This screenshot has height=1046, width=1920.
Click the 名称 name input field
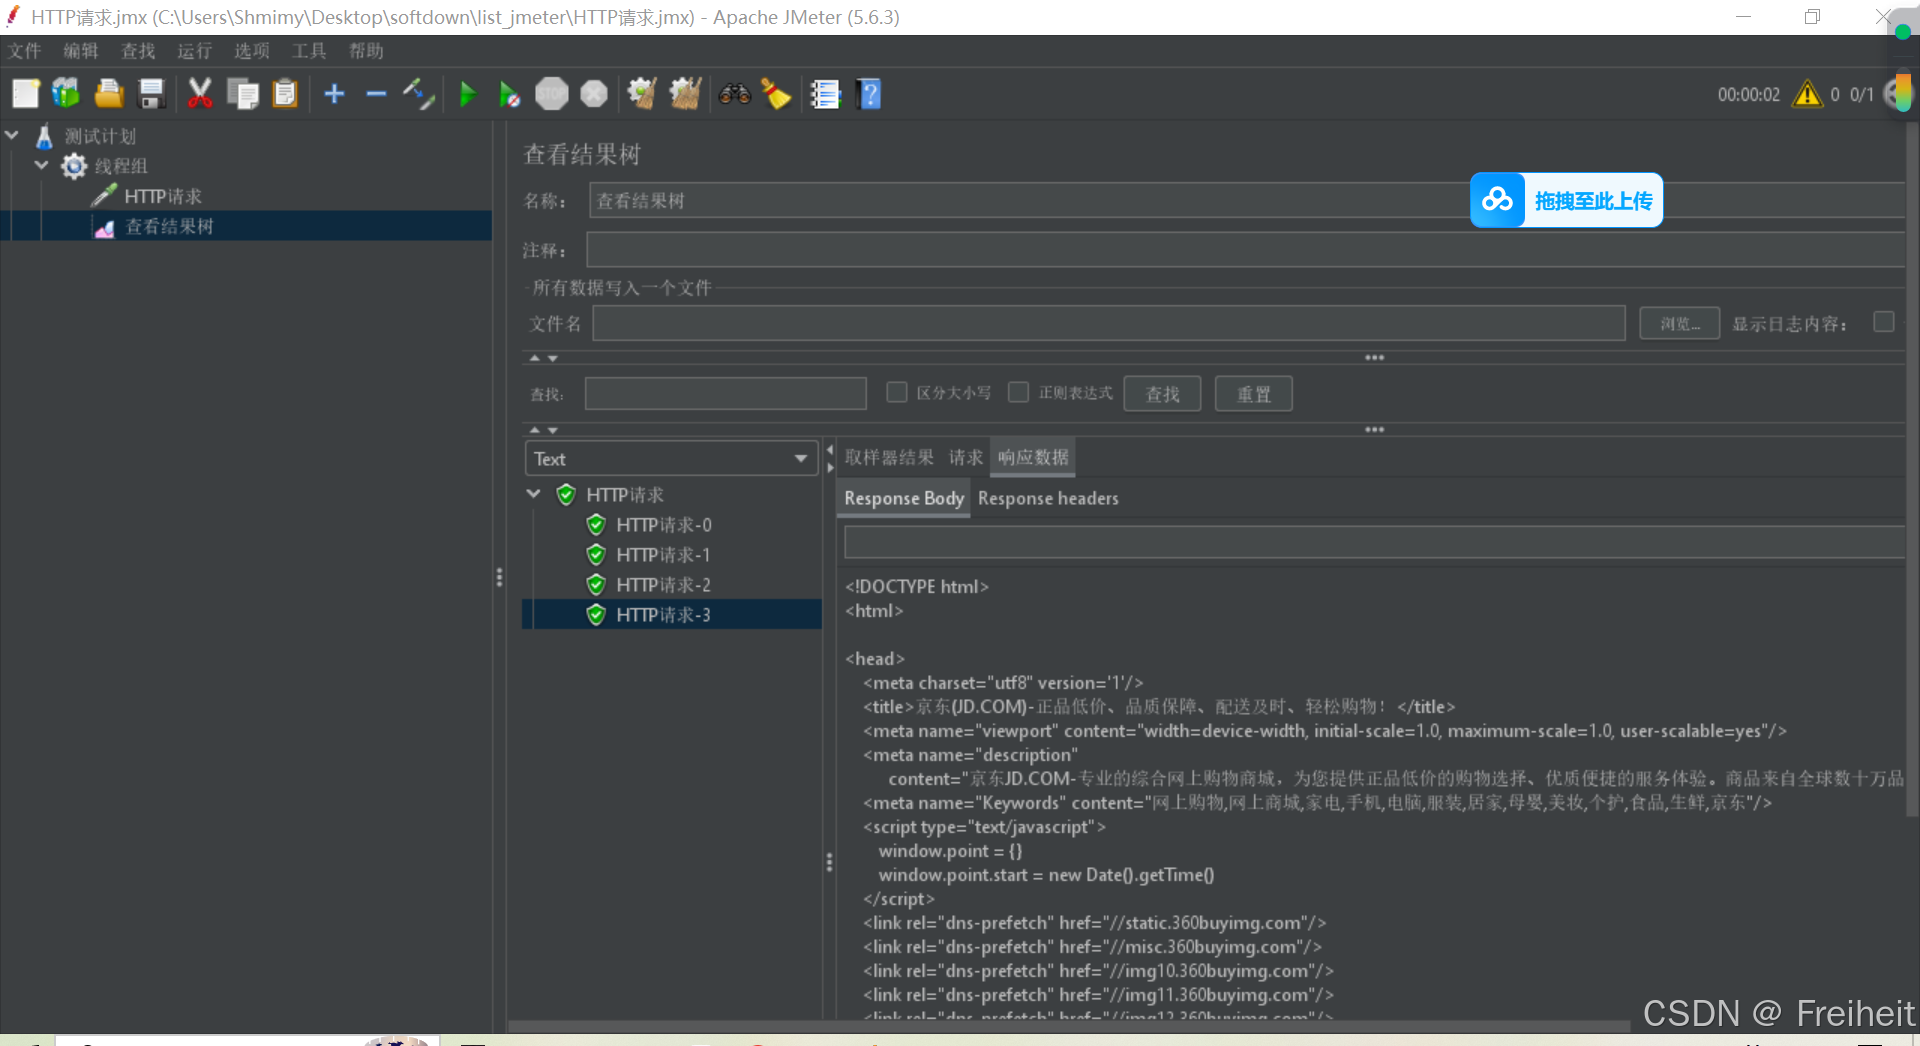1246,200
